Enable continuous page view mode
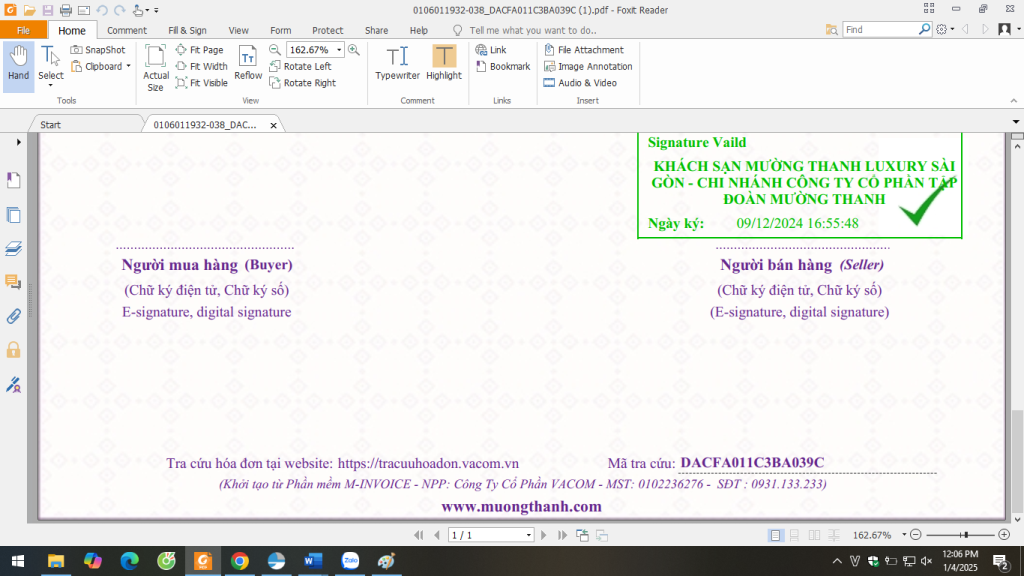The width and height of the screenshot is (1024, 576). pos(795,535)
